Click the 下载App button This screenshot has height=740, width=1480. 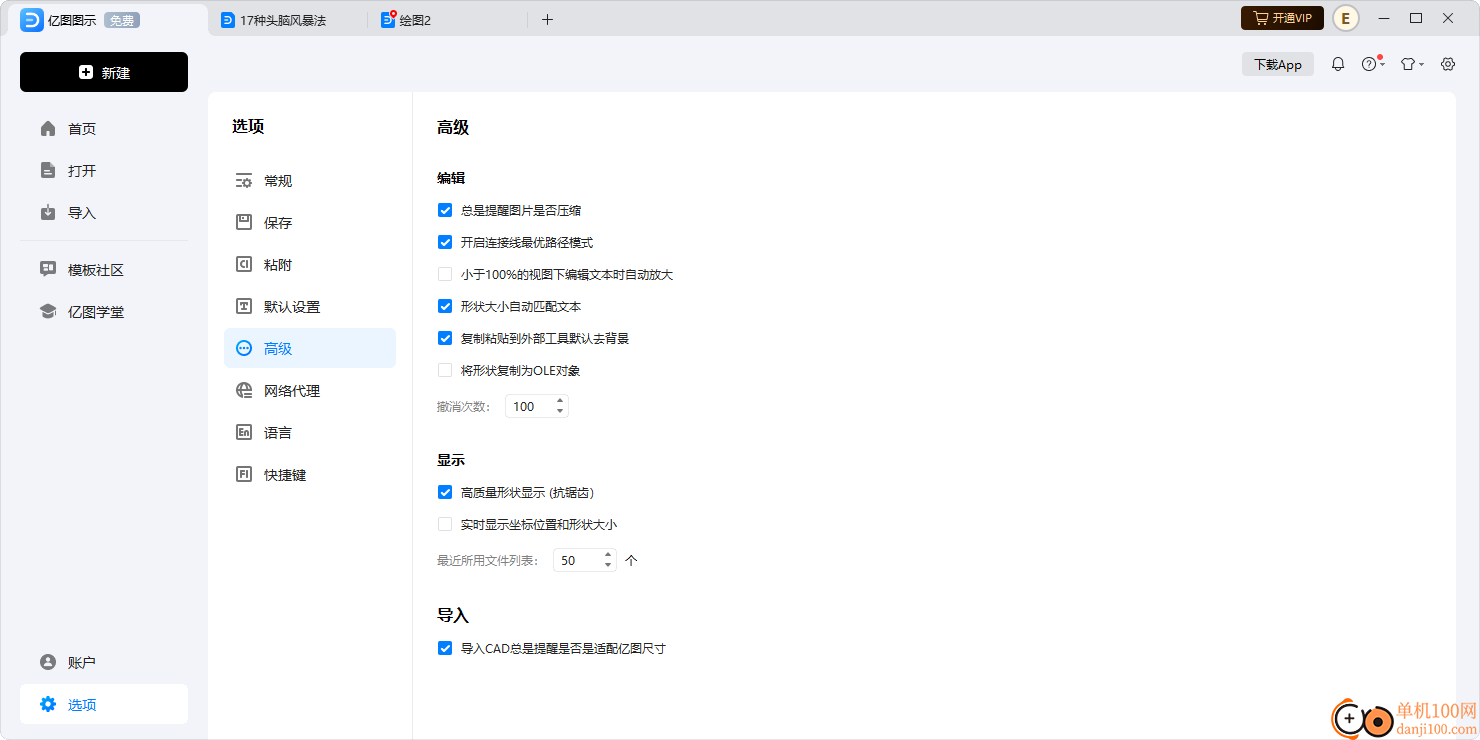click(x=1278, y=64)
